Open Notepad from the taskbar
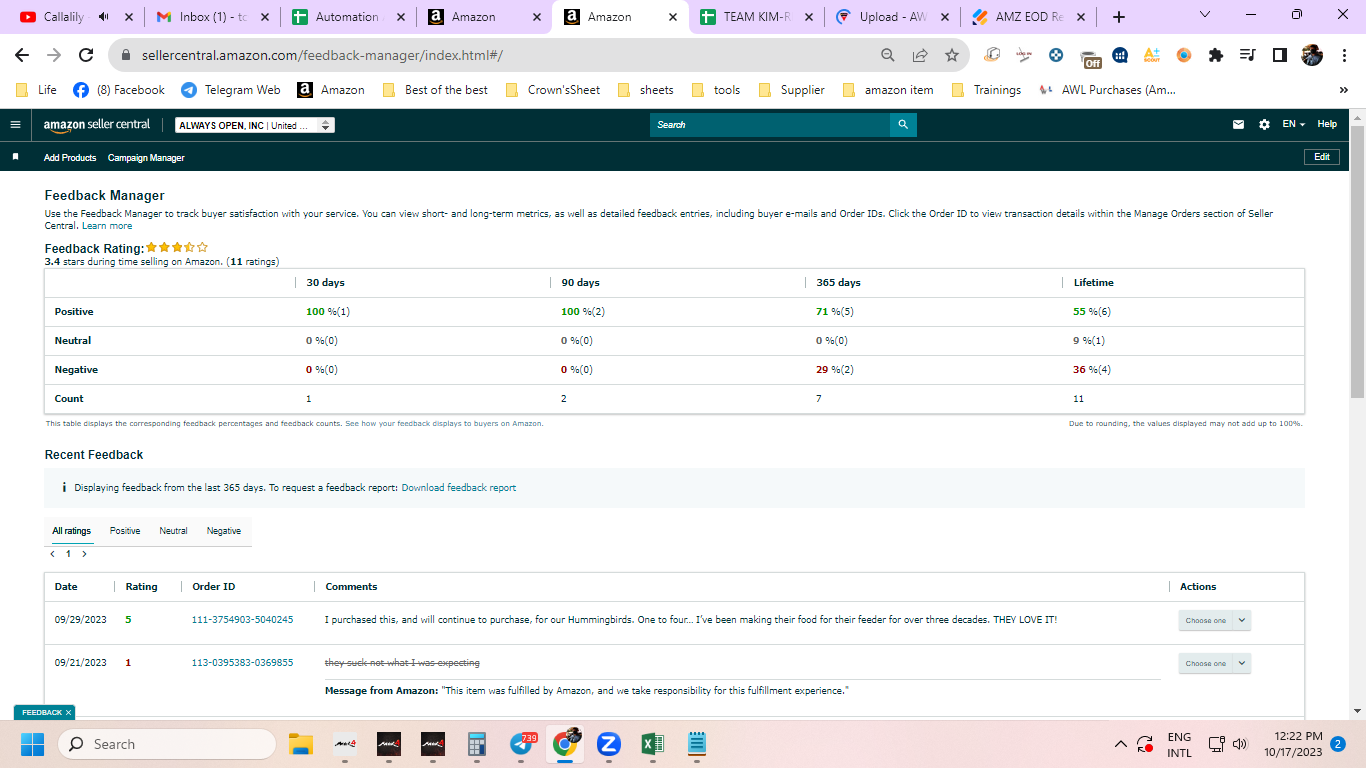The image size is (1366, 768). (x=697, y=744)
